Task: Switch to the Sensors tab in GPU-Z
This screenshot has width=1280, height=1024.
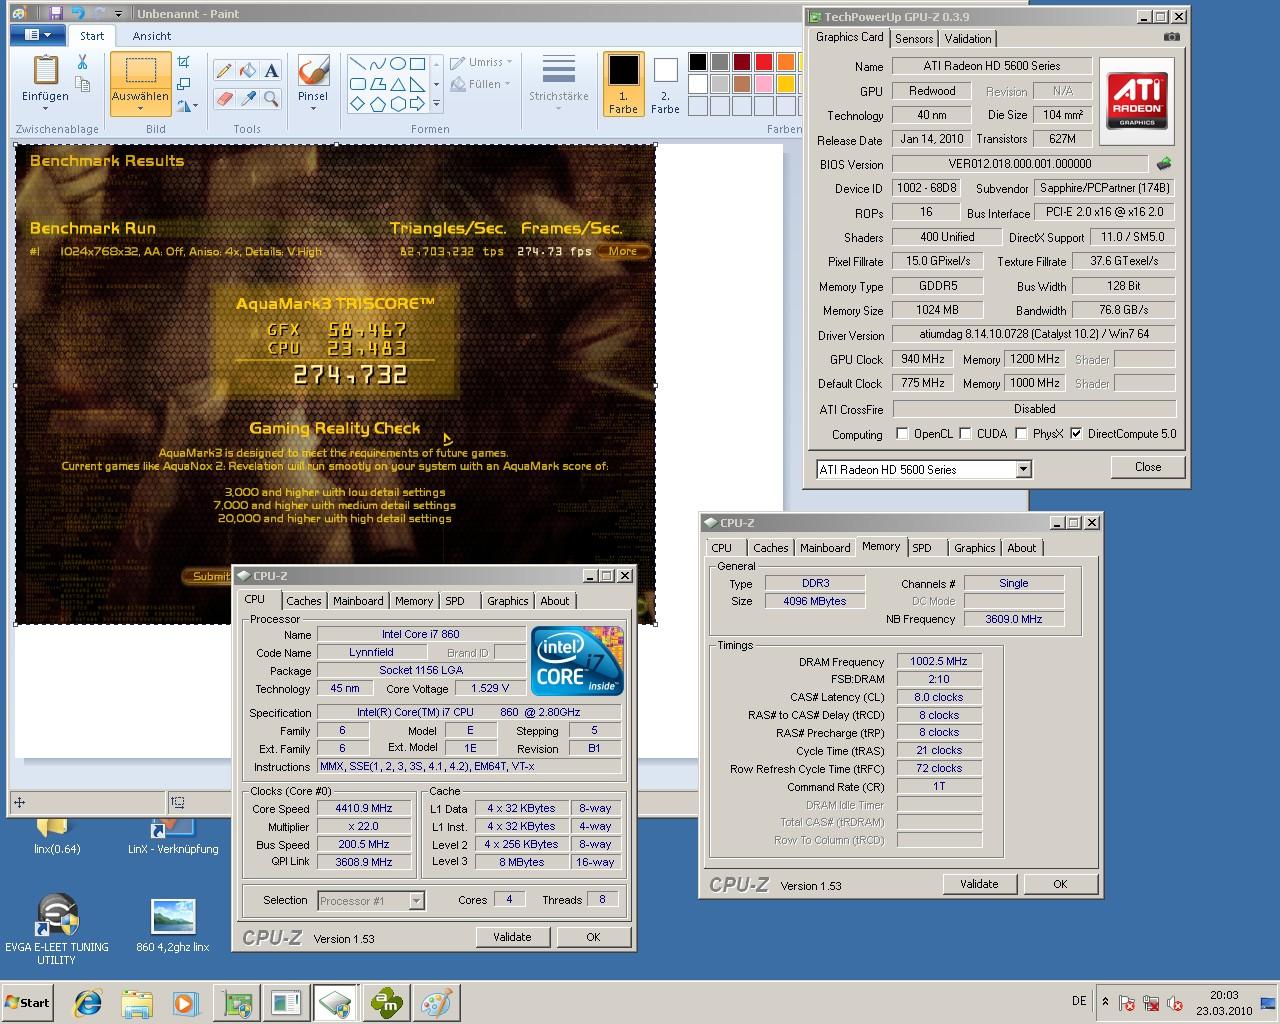Action: [914, 38]
